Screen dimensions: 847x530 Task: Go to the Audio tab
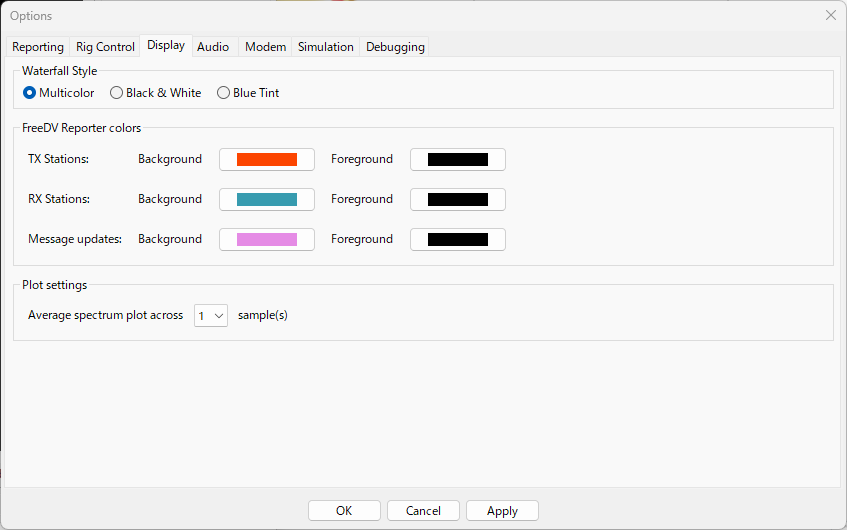[x=213, y=47]
